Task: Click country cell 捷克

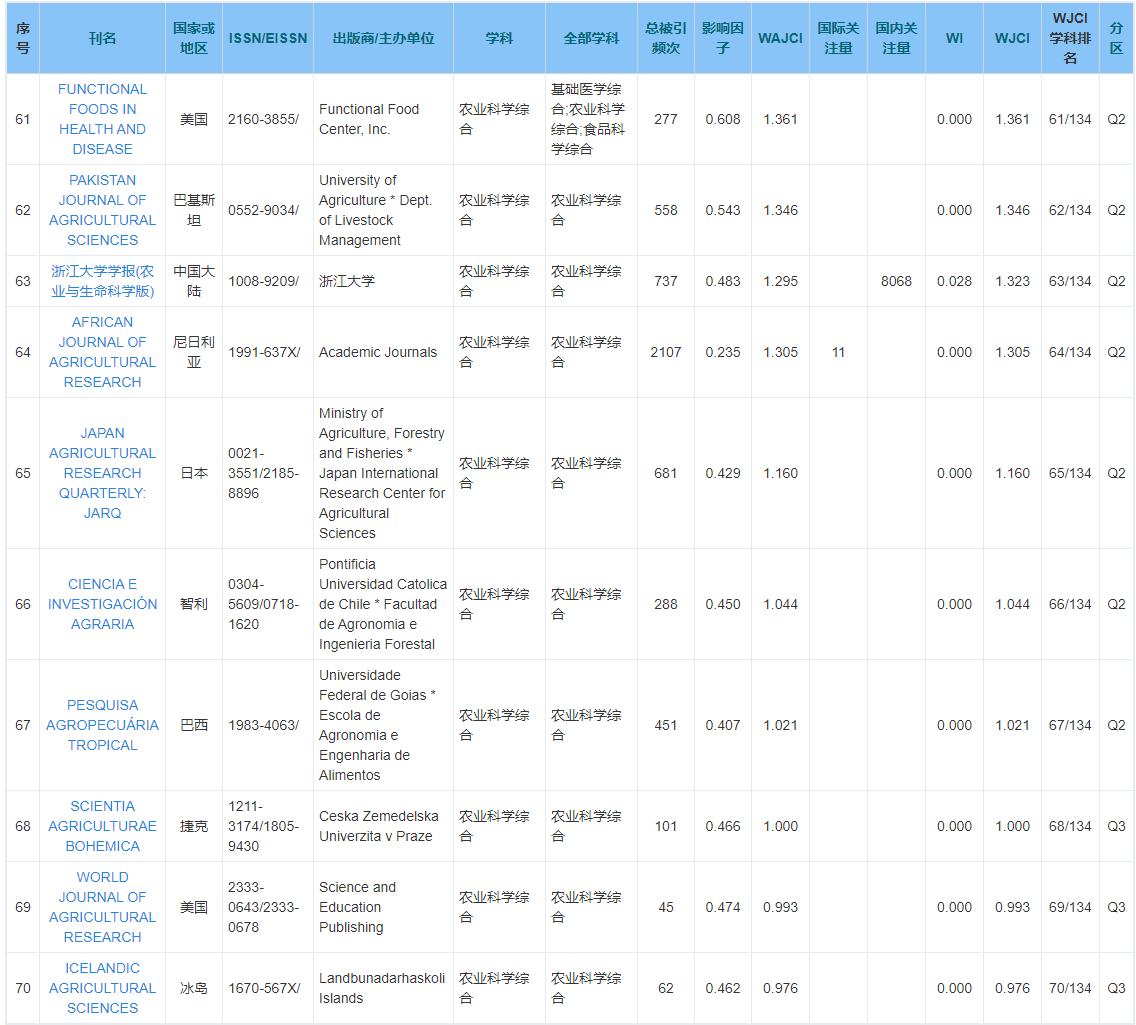Action: 194,826
